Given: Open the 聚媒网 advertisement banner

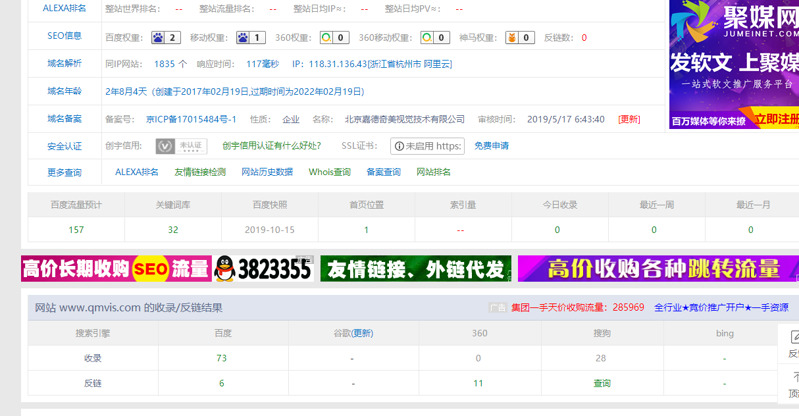Looking at the screenshot, I should tap(734, 64).
